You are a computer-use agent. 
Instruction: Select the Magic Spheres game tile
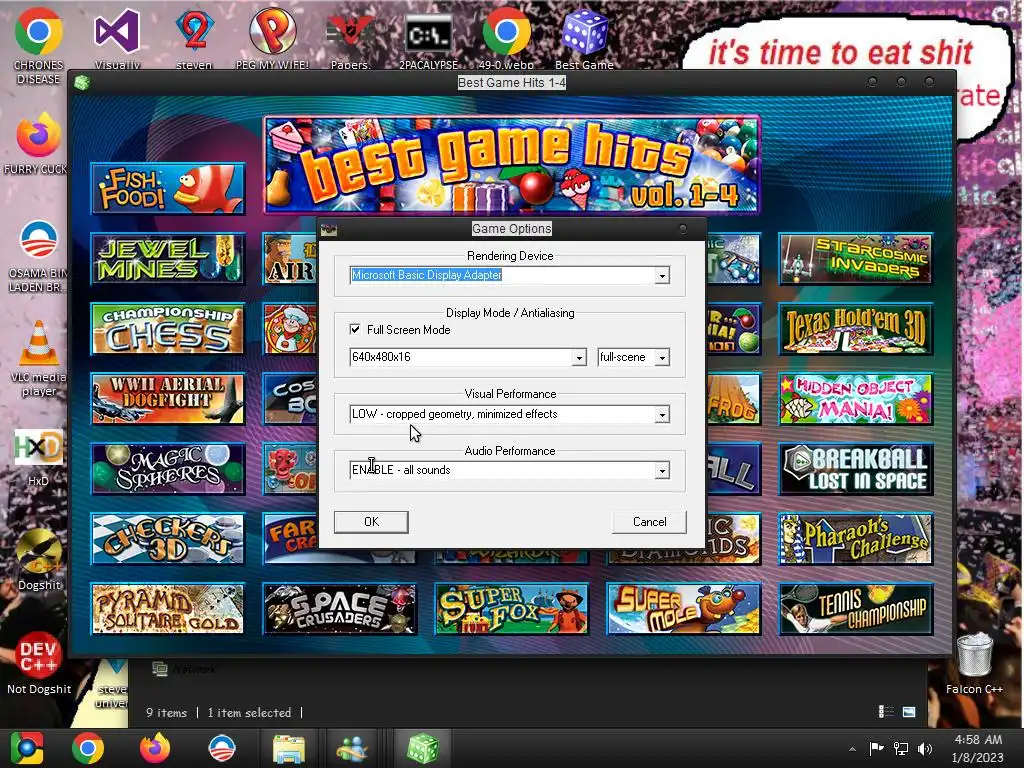[168, 469]
